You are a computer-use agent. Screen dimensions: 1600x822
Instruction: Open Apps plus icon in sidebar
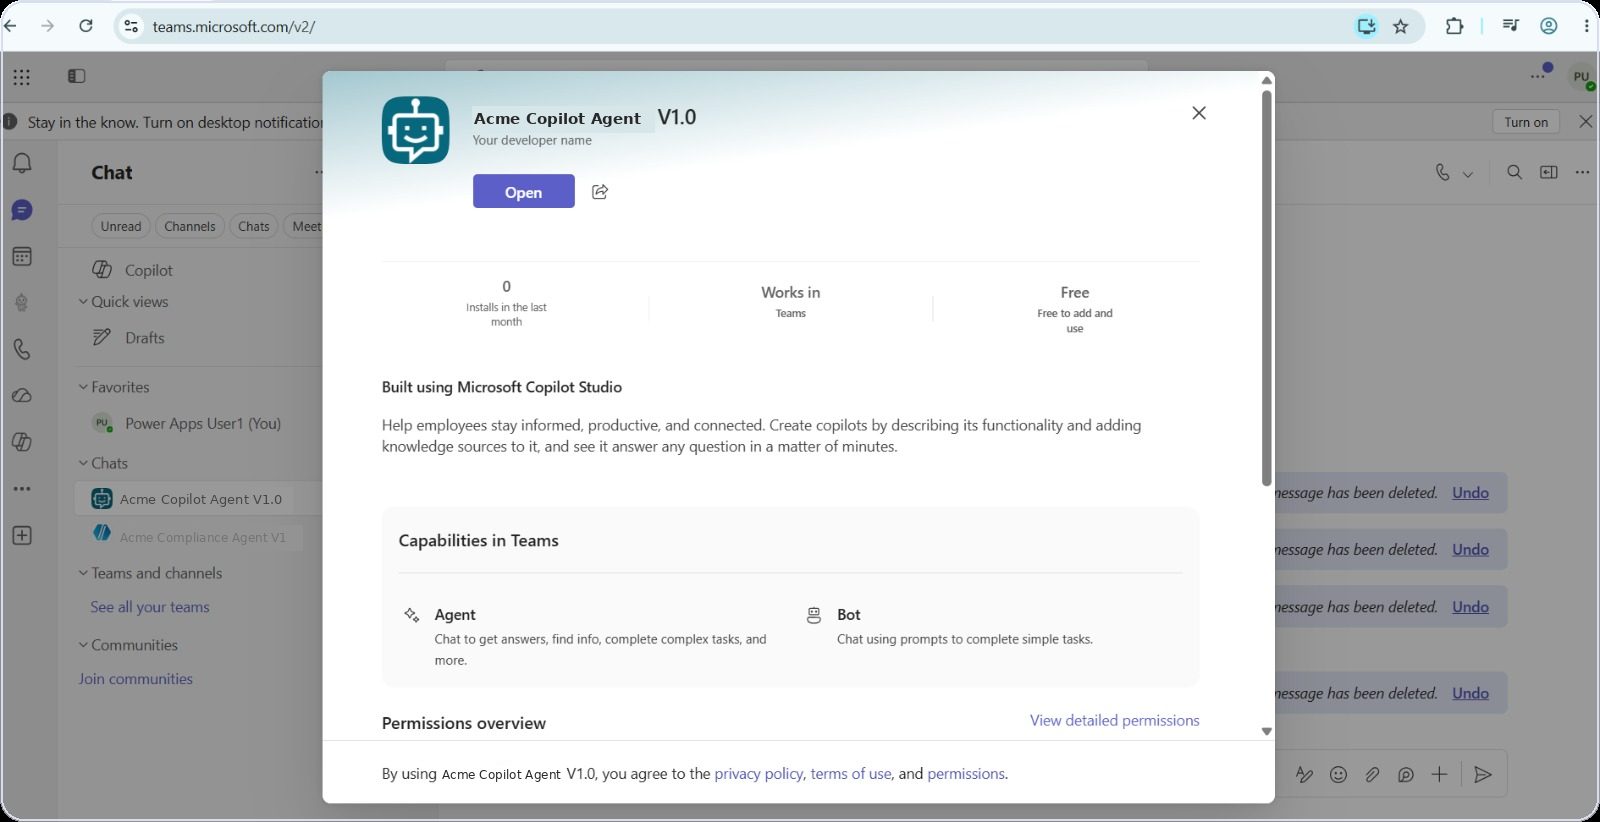22,535
